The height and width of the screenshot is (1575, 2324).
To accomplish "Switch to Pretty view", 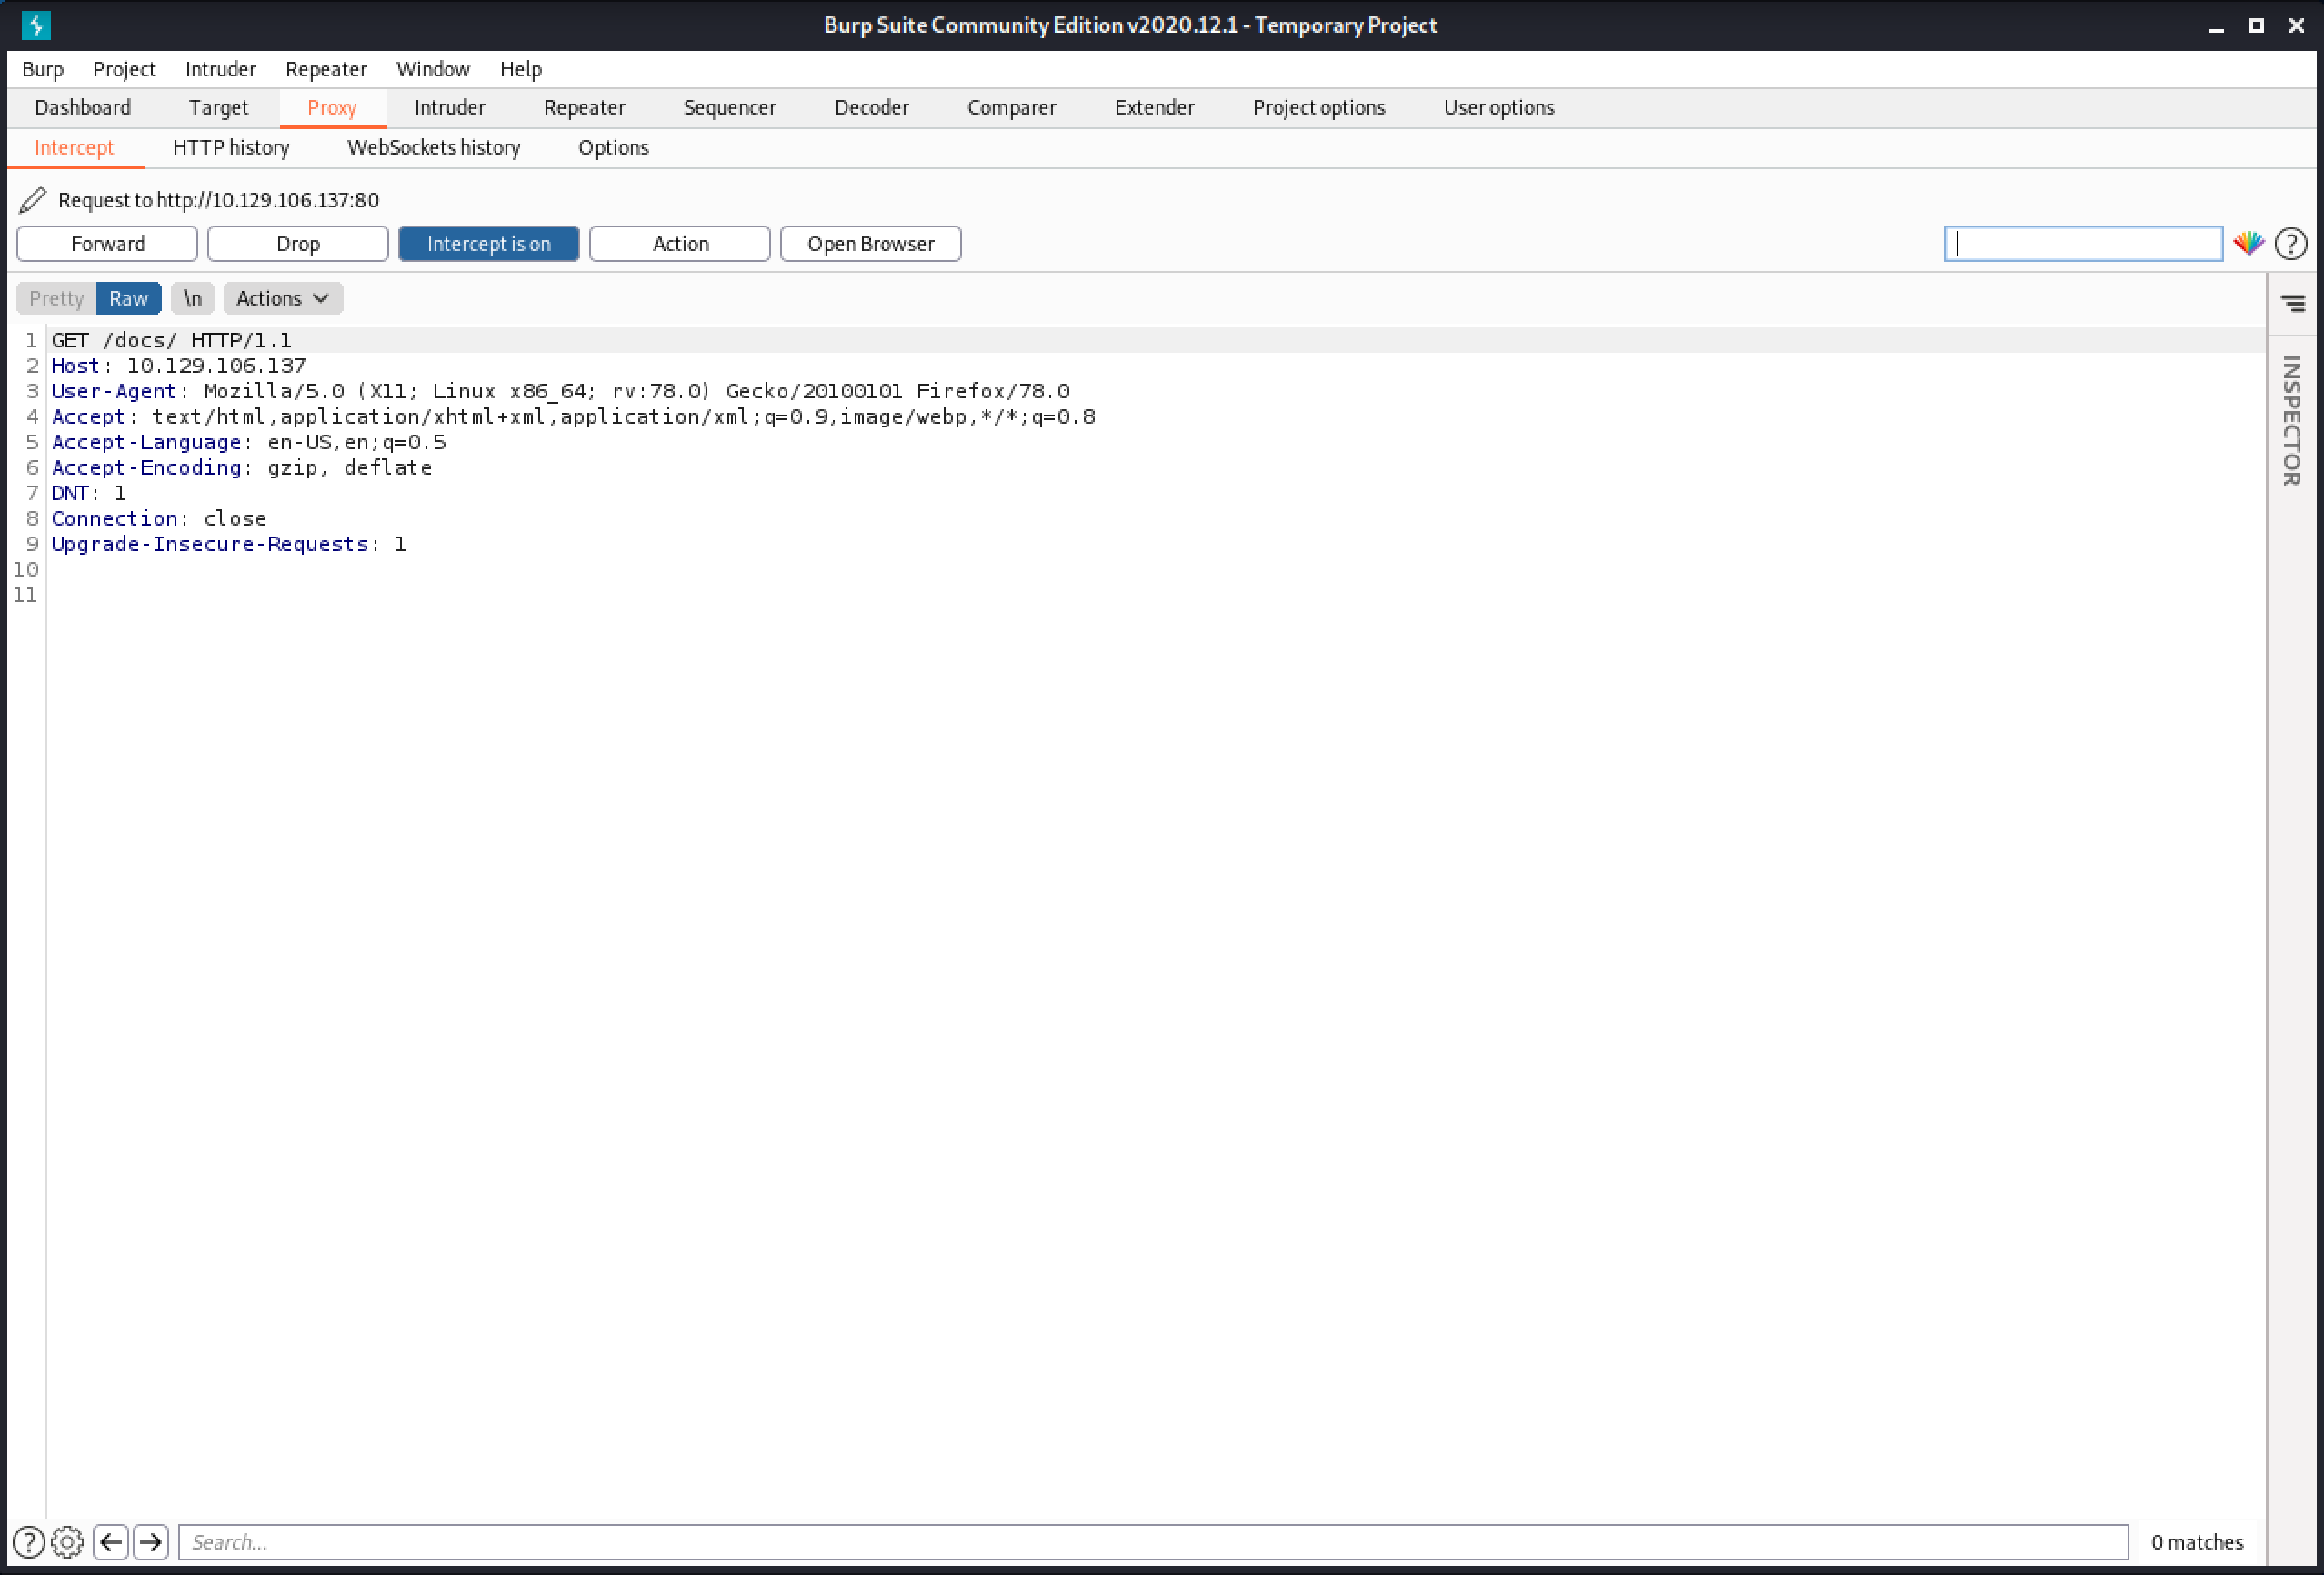I will 56,298.
